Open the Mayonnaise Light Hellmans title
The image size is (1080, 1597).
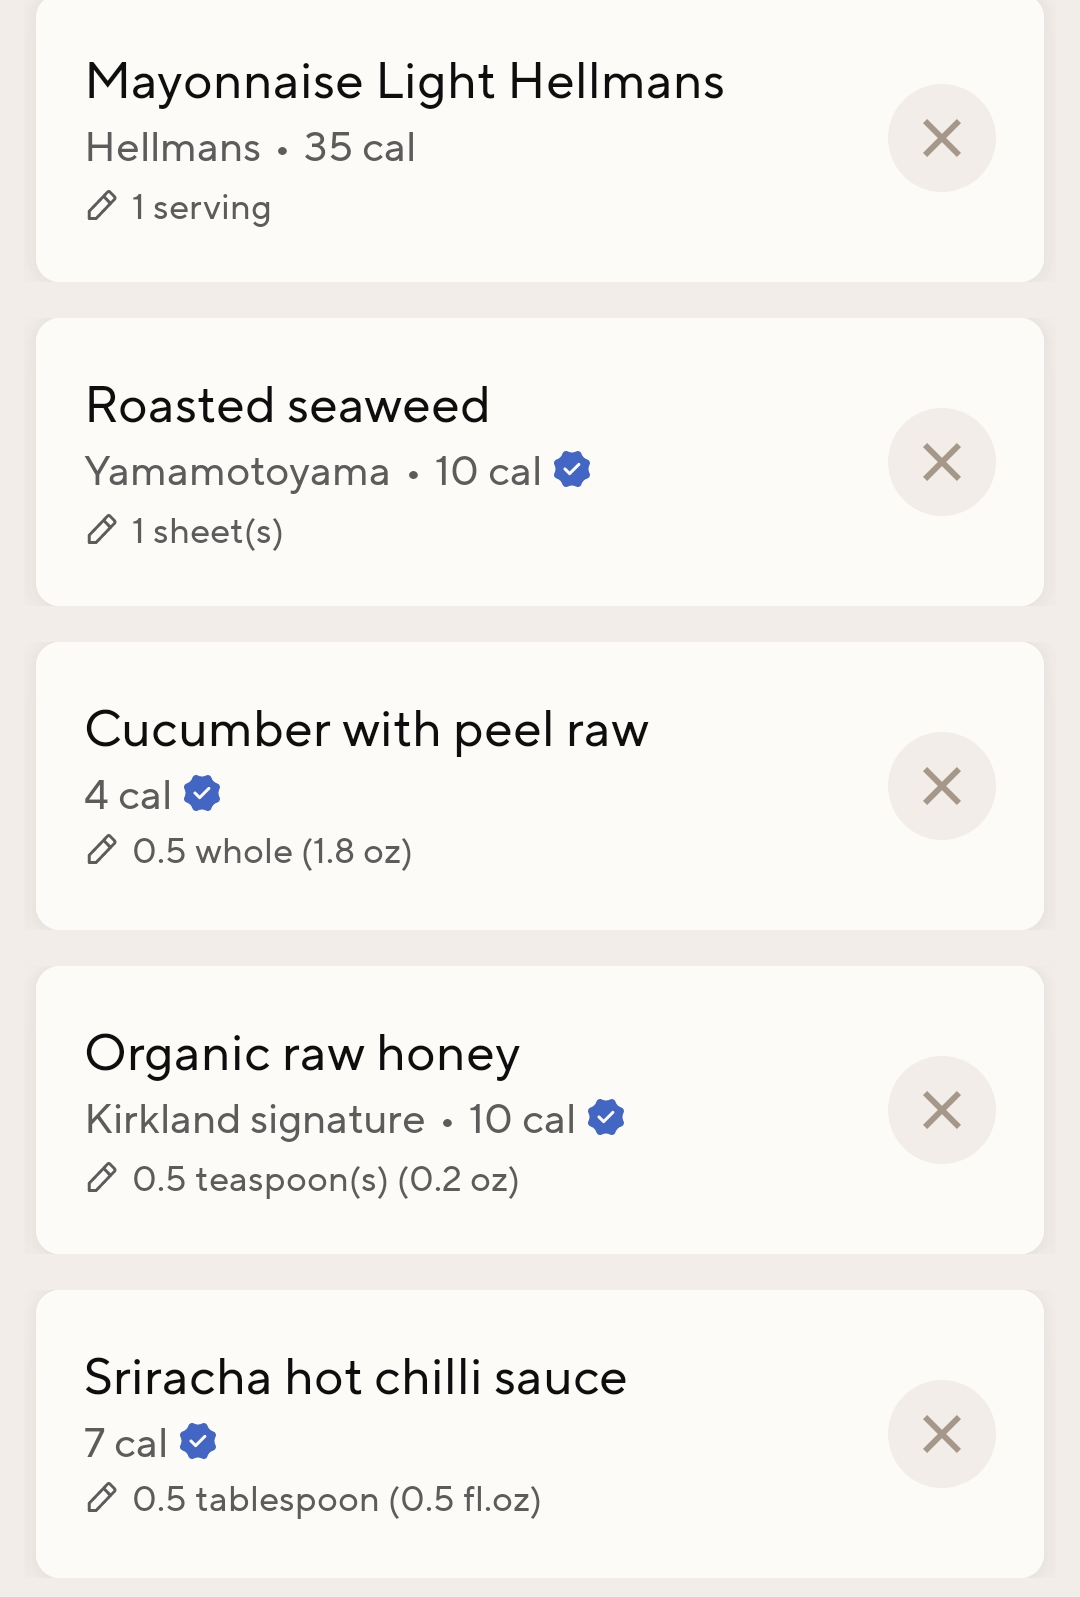pos(405,83)
